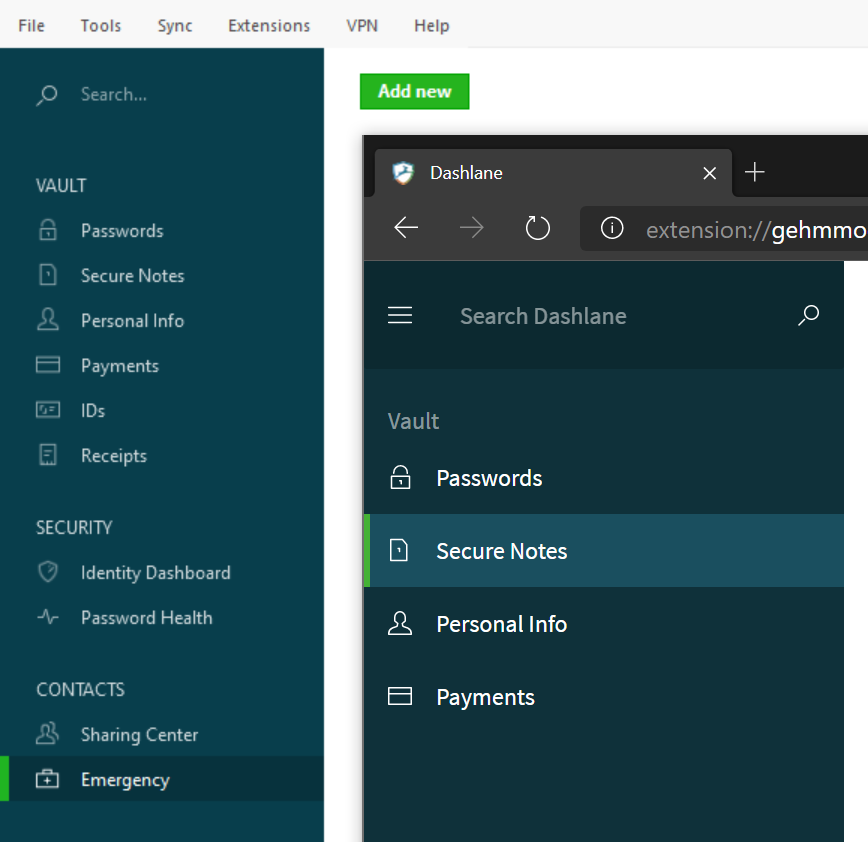
Task: Click the Secure Notes icon in desktop sidebar
Action: (47, 276)
